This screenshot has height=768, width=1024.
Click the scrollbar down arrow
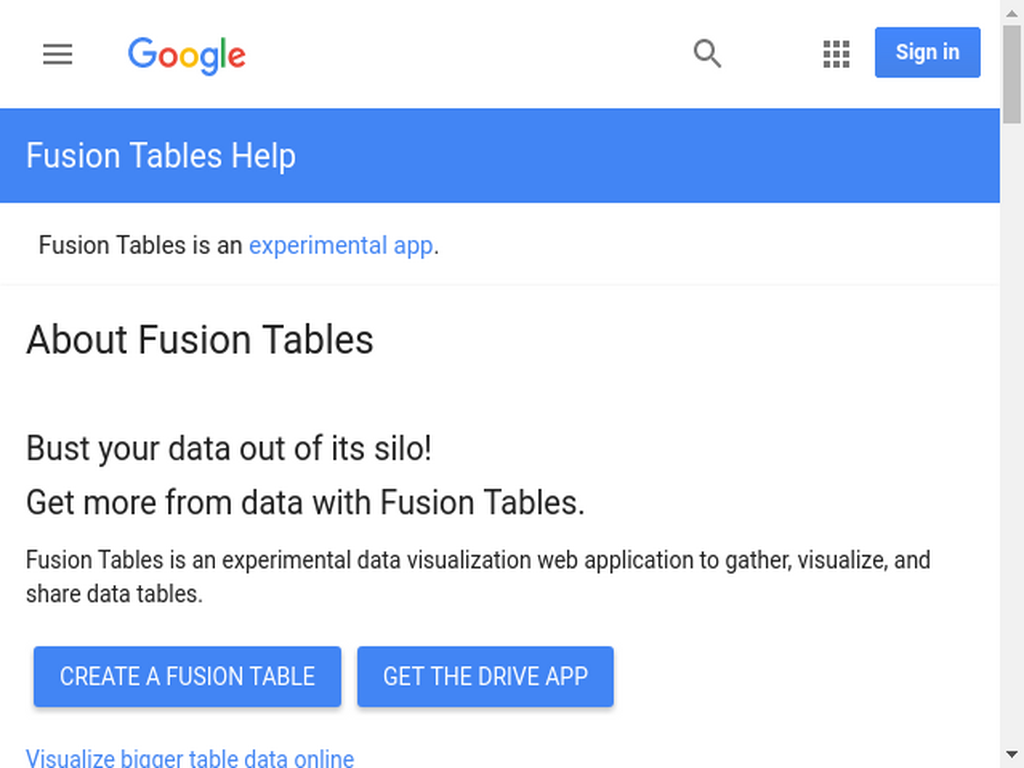tap(1012, 755)
